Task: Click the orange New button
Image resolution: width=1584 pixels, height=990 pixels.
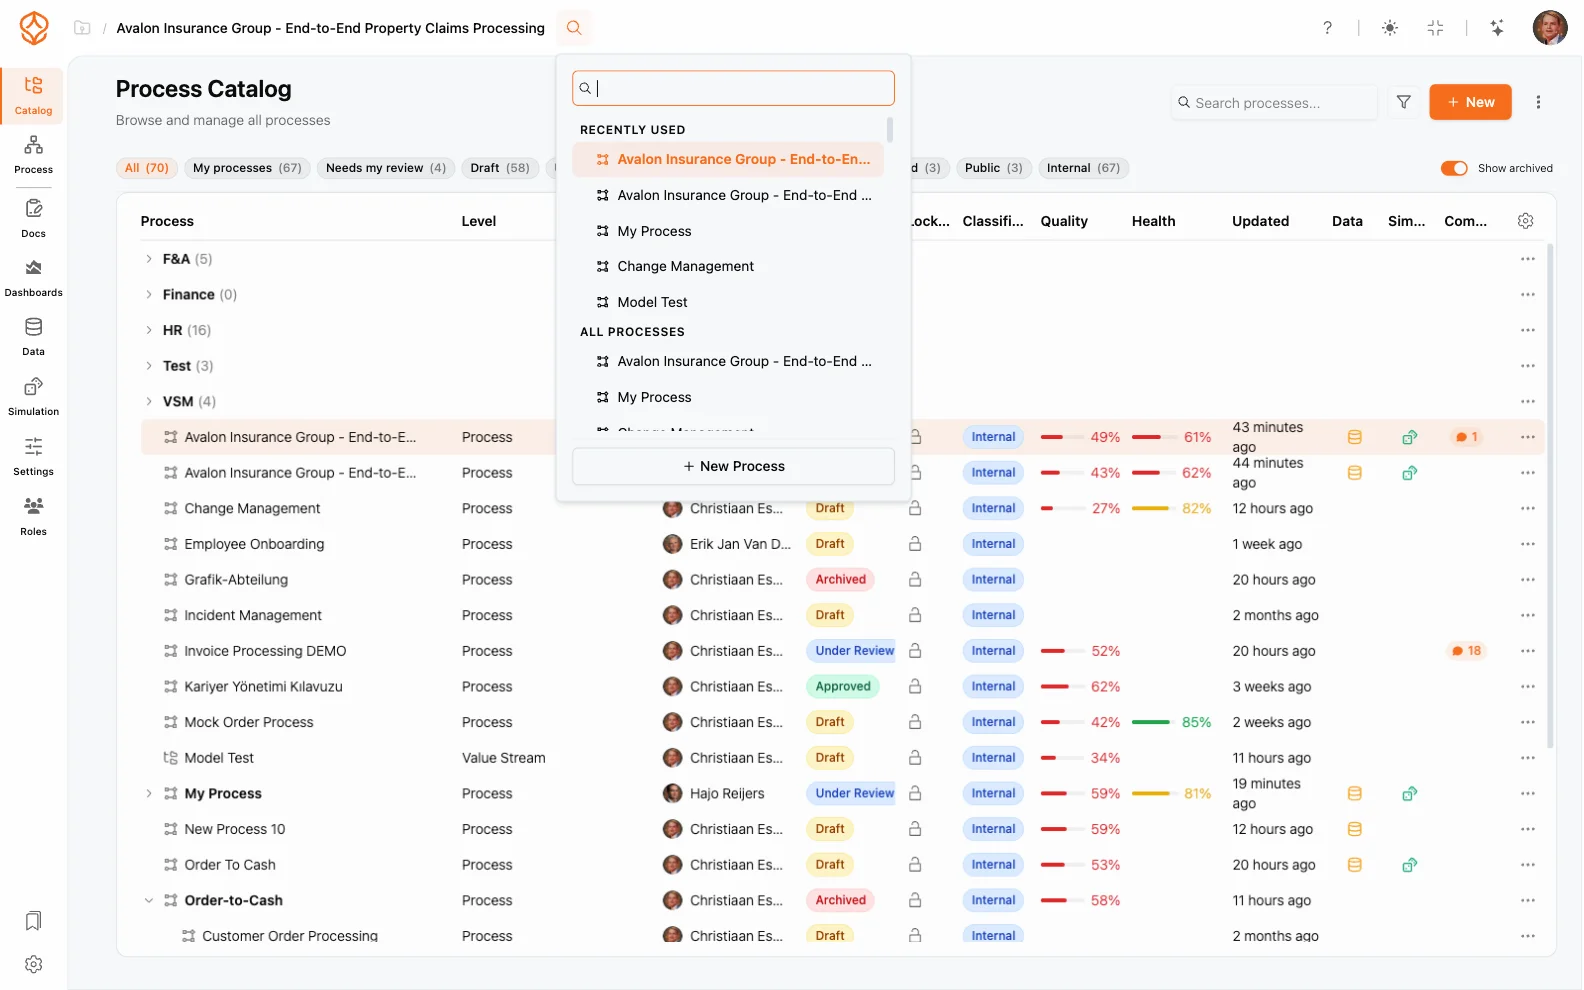Action: (x=1470, y=102)
